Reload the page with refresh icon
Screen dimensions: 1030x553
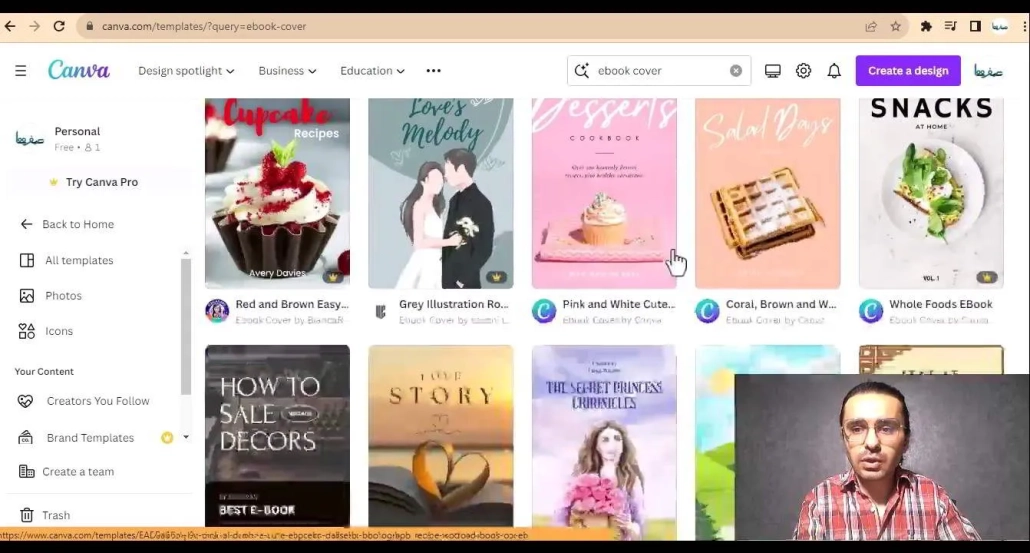[x=59, y=26]
